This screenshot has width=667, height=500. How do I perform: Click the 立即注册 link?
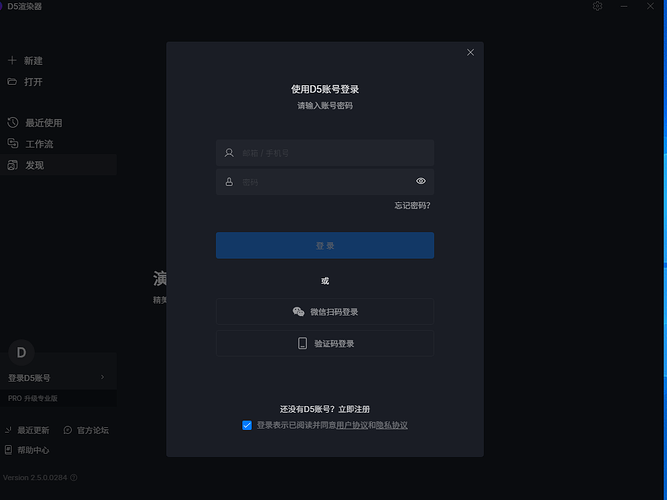coord(354,409)
